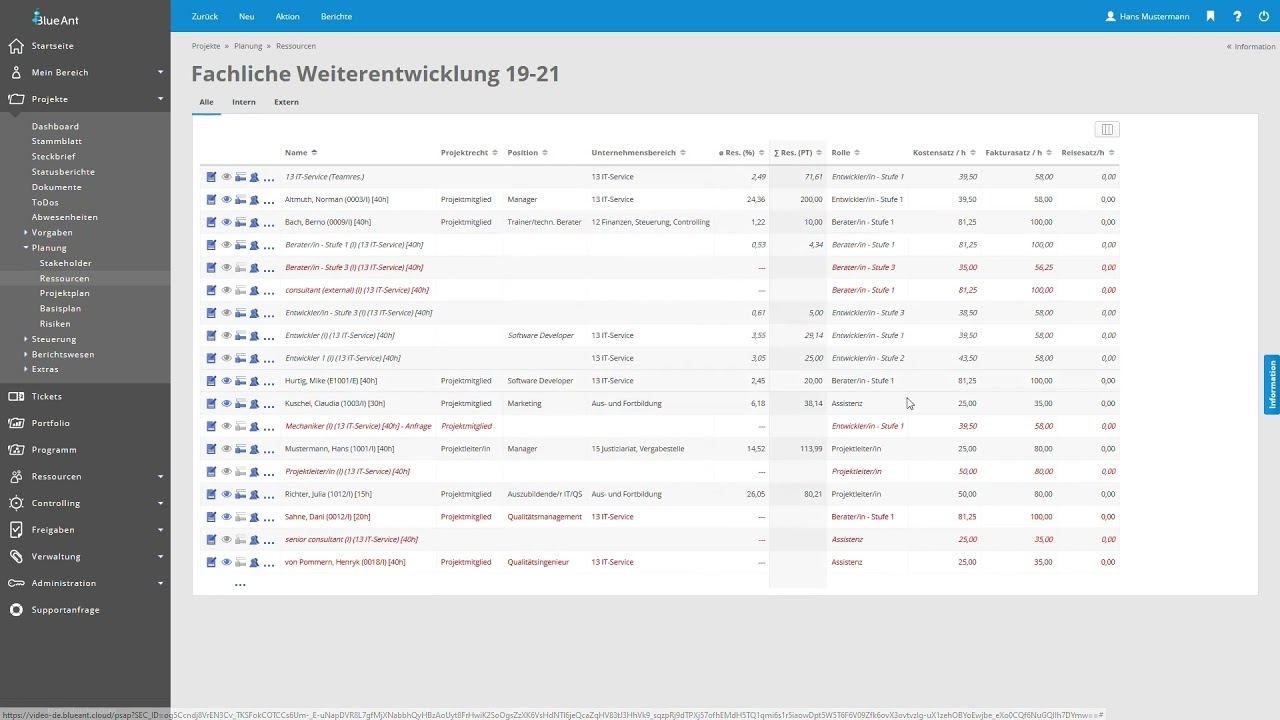Open the column configuration icon above table
This screenshot has height=720, width=1280.
pos(1107,129)
